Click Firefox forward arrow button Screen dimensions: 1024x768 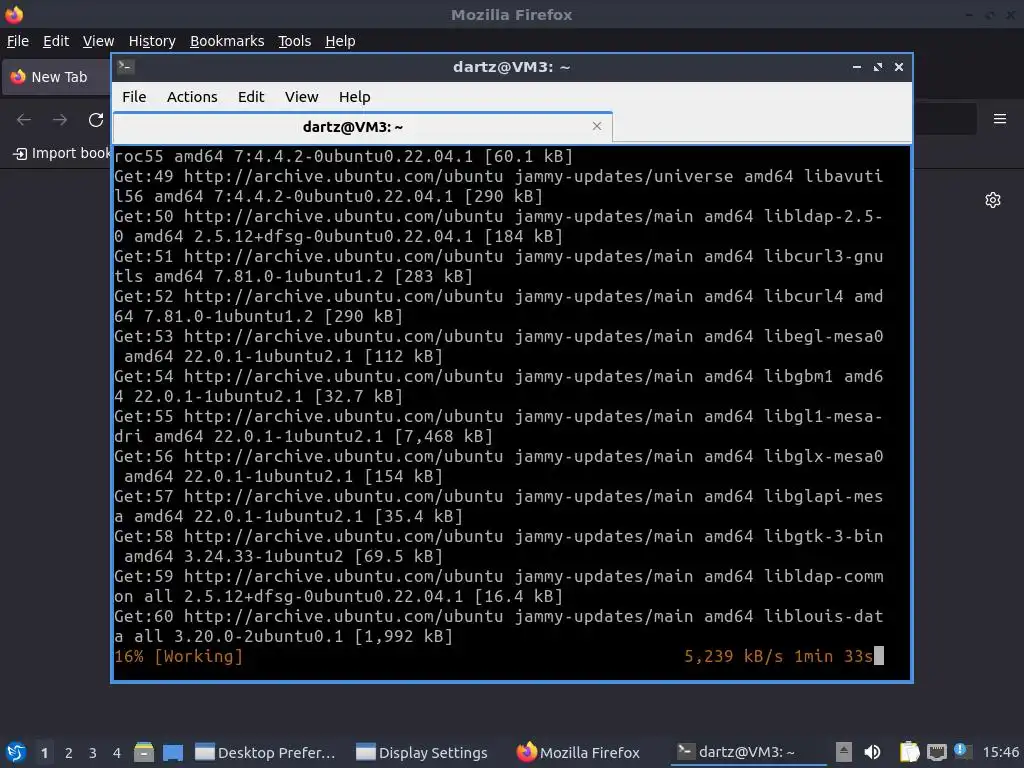(60, 120)
